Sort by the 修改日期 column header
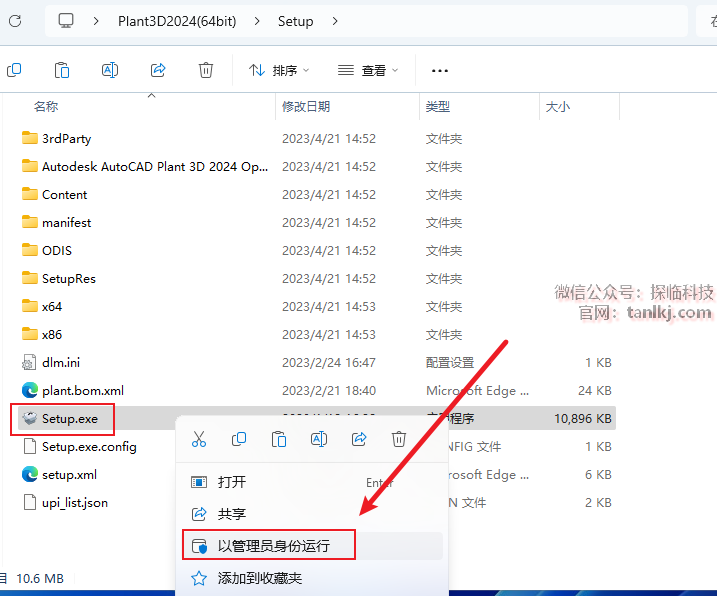 pyautogui.click(x=306, y=107)
